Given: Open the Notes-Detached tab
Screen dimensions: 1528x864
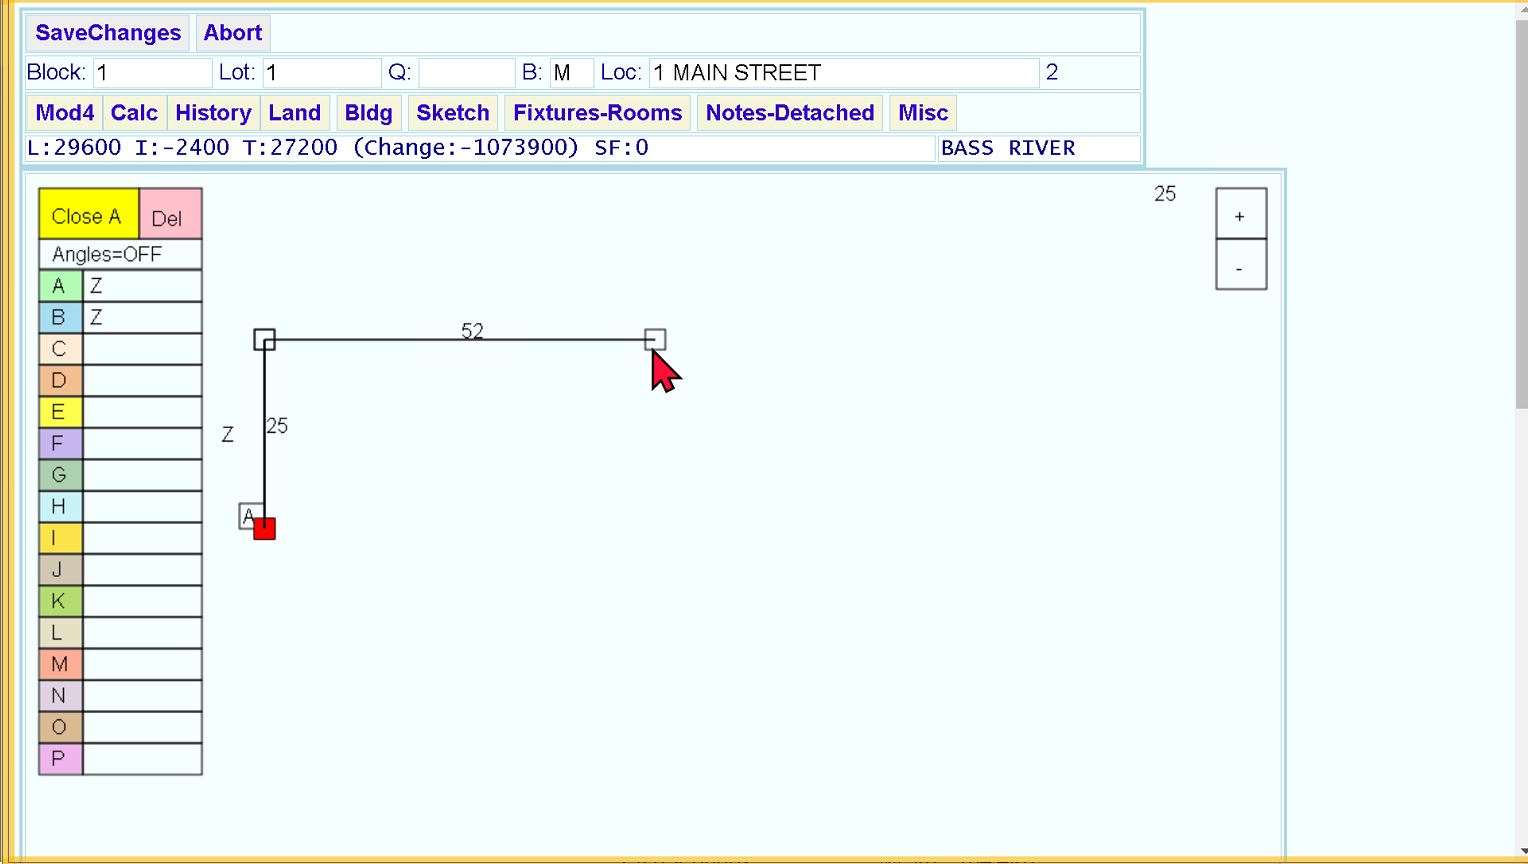Looking at the screenshot, I should (x=790, y=113).
